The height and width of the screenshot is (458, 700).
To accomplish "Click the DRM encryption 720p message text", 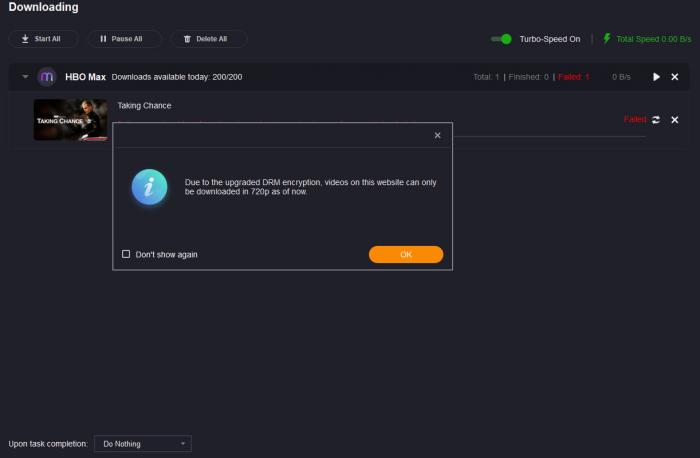I will pos(310,187).
